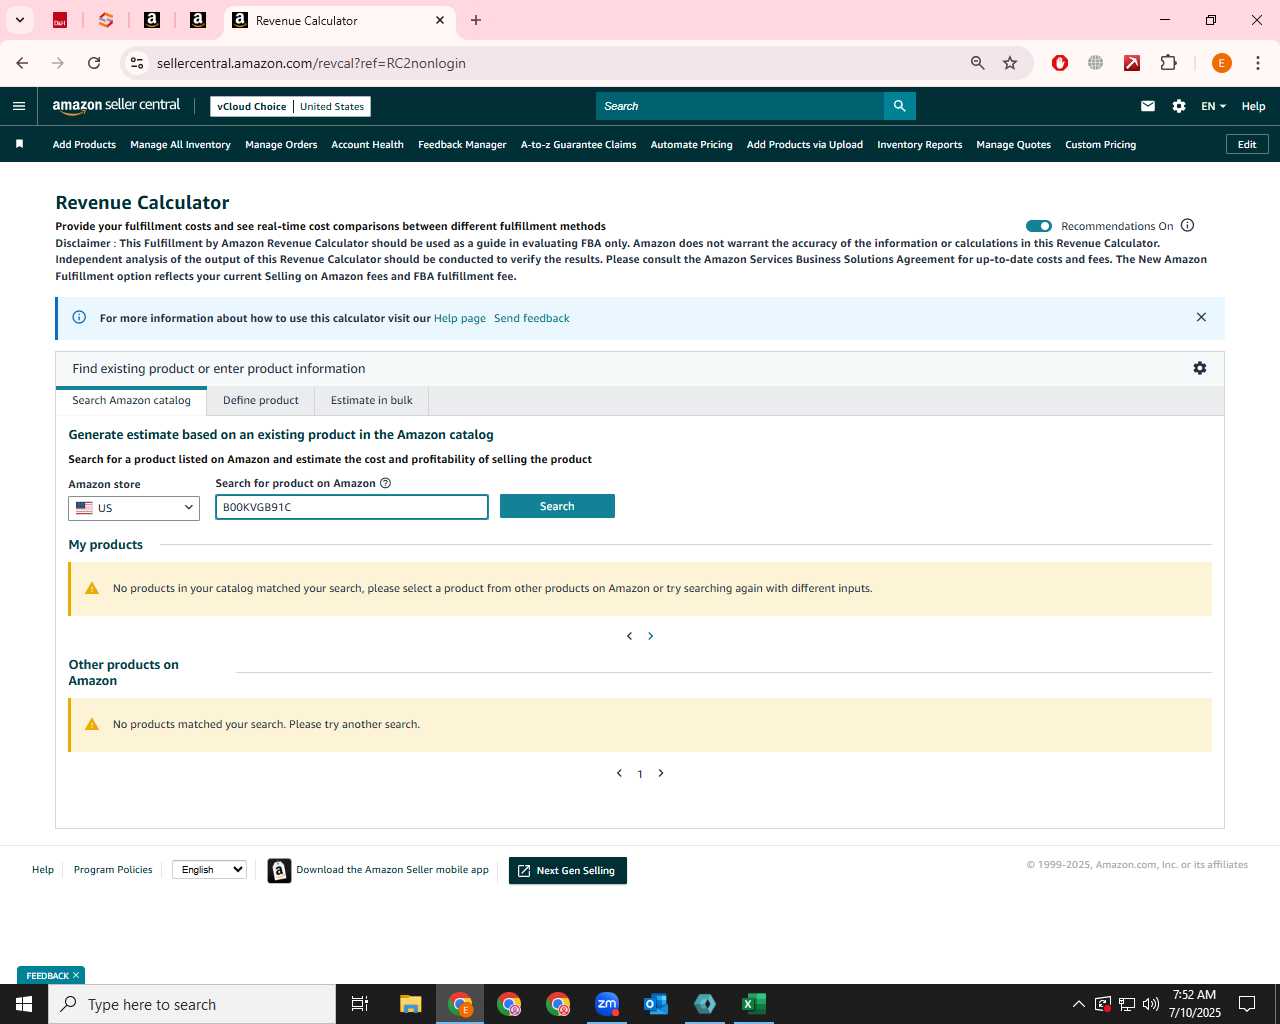Click the top Seller Central search field
Image resolution: width=1280 pixels, height=1024 pixels.
(x=740, y=106)
